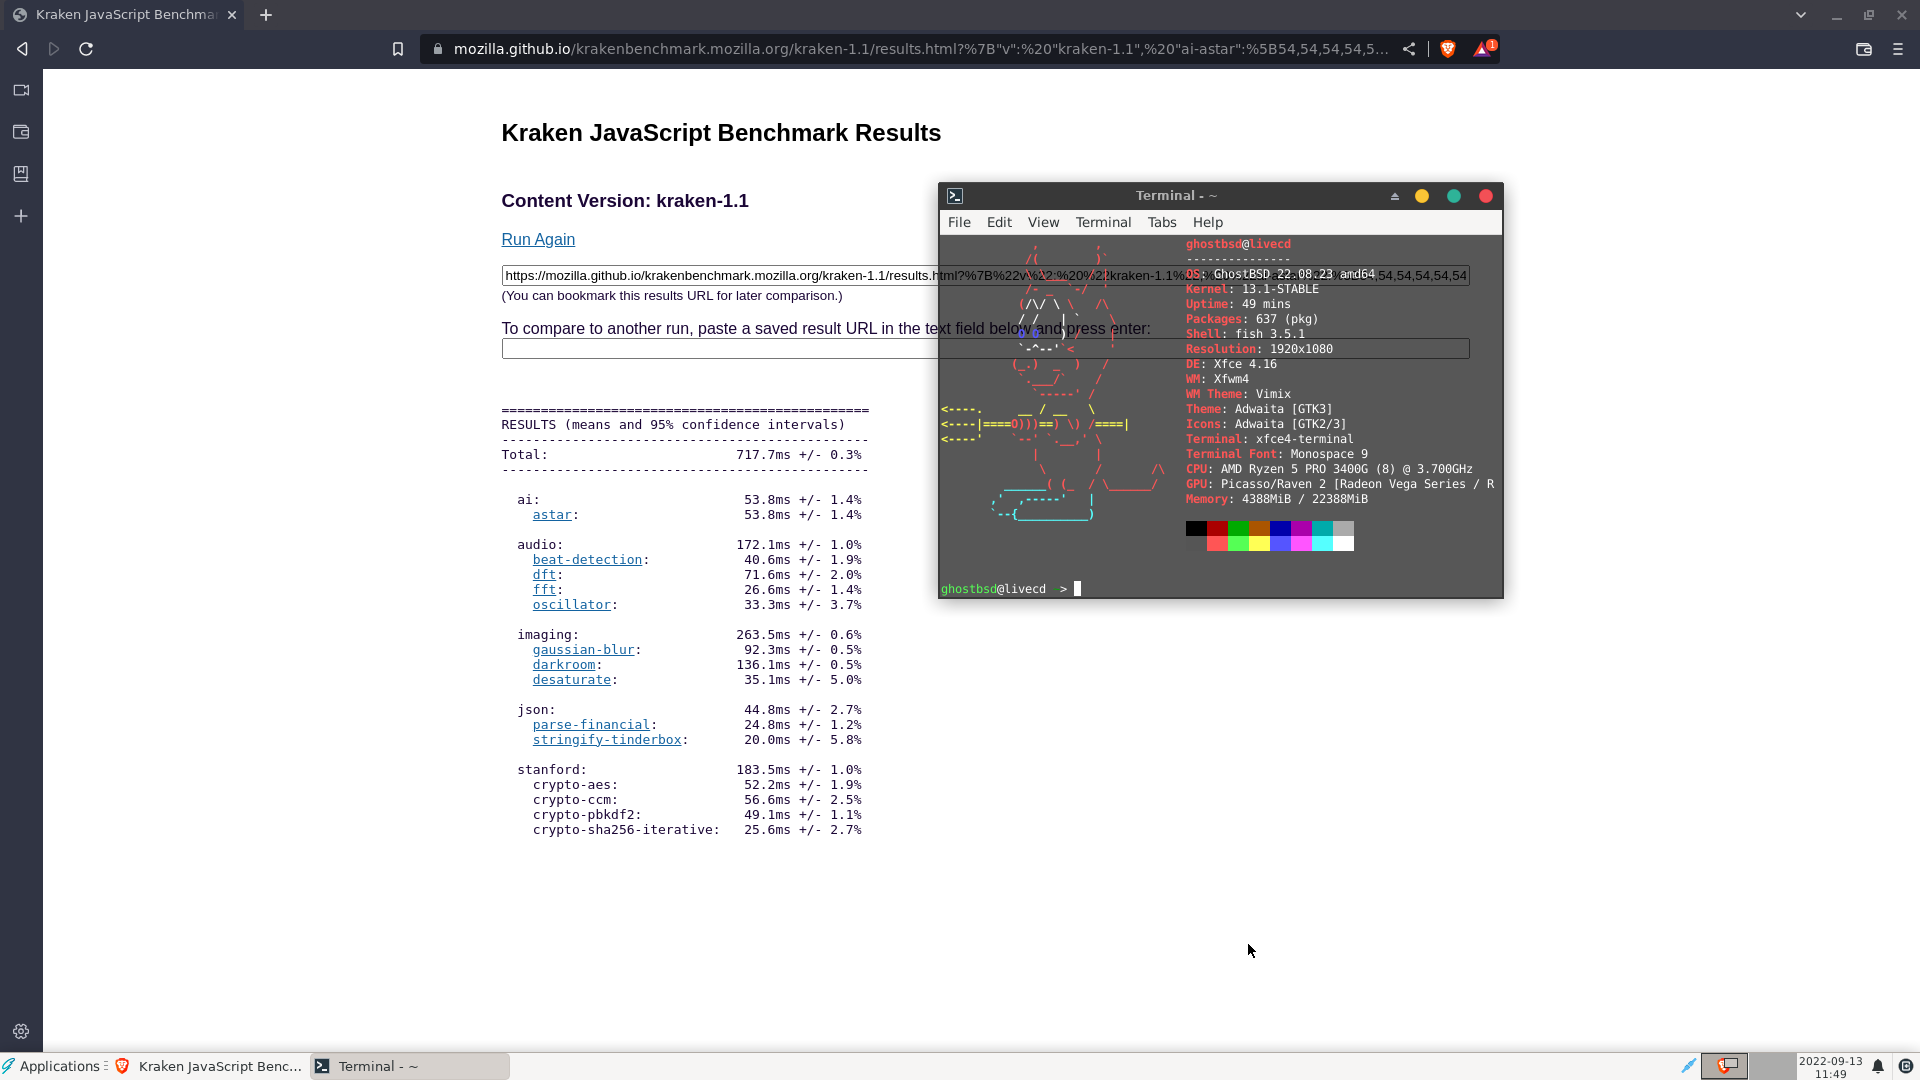Open the astar test link

coord(552,515)
